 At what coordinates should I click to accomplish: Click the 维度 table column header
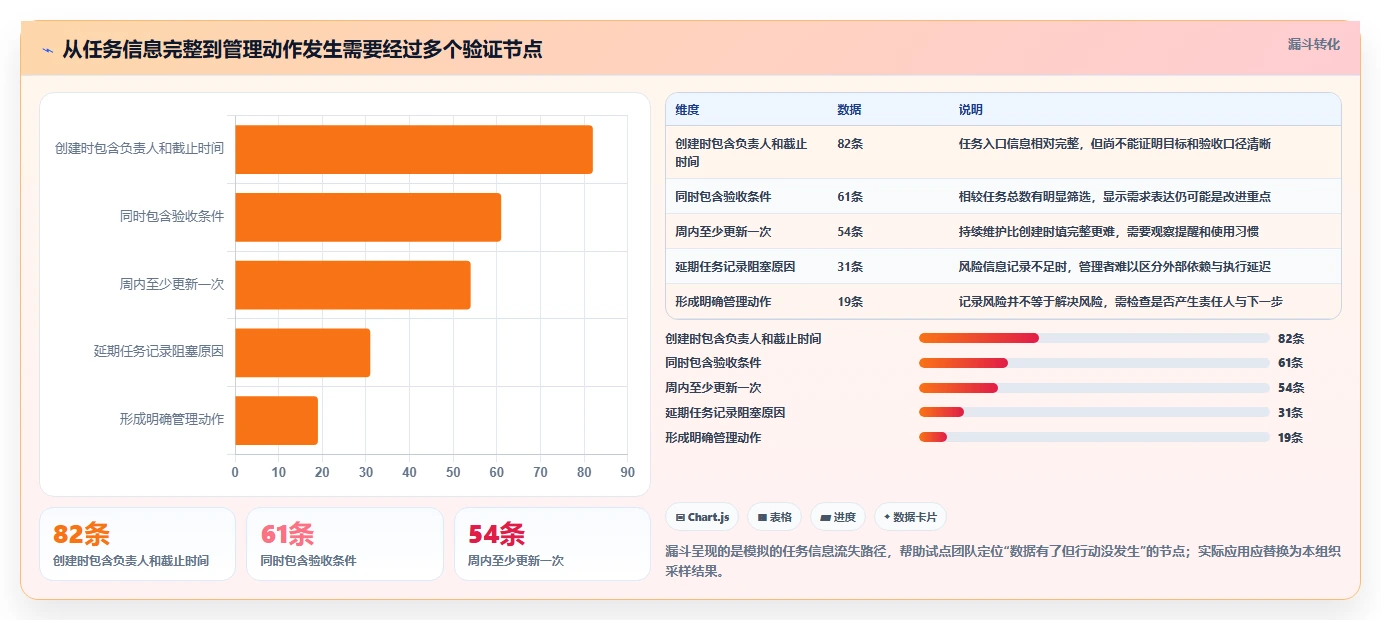687,110
